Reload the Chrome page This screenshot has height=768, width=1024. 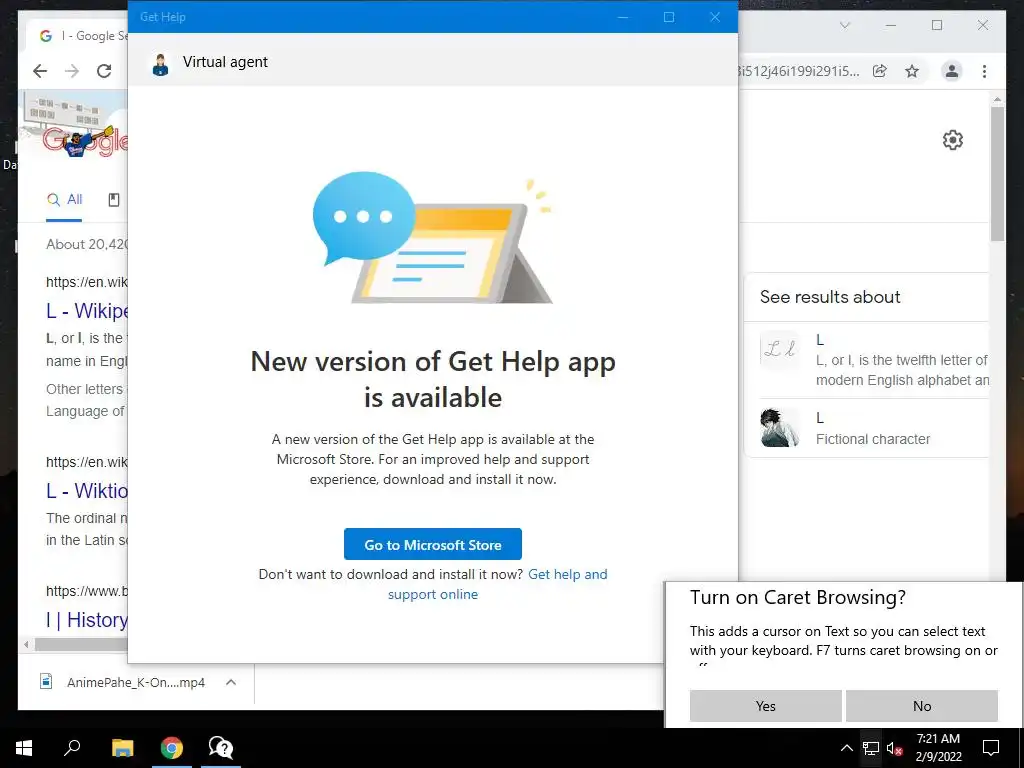tap(104, 71)
